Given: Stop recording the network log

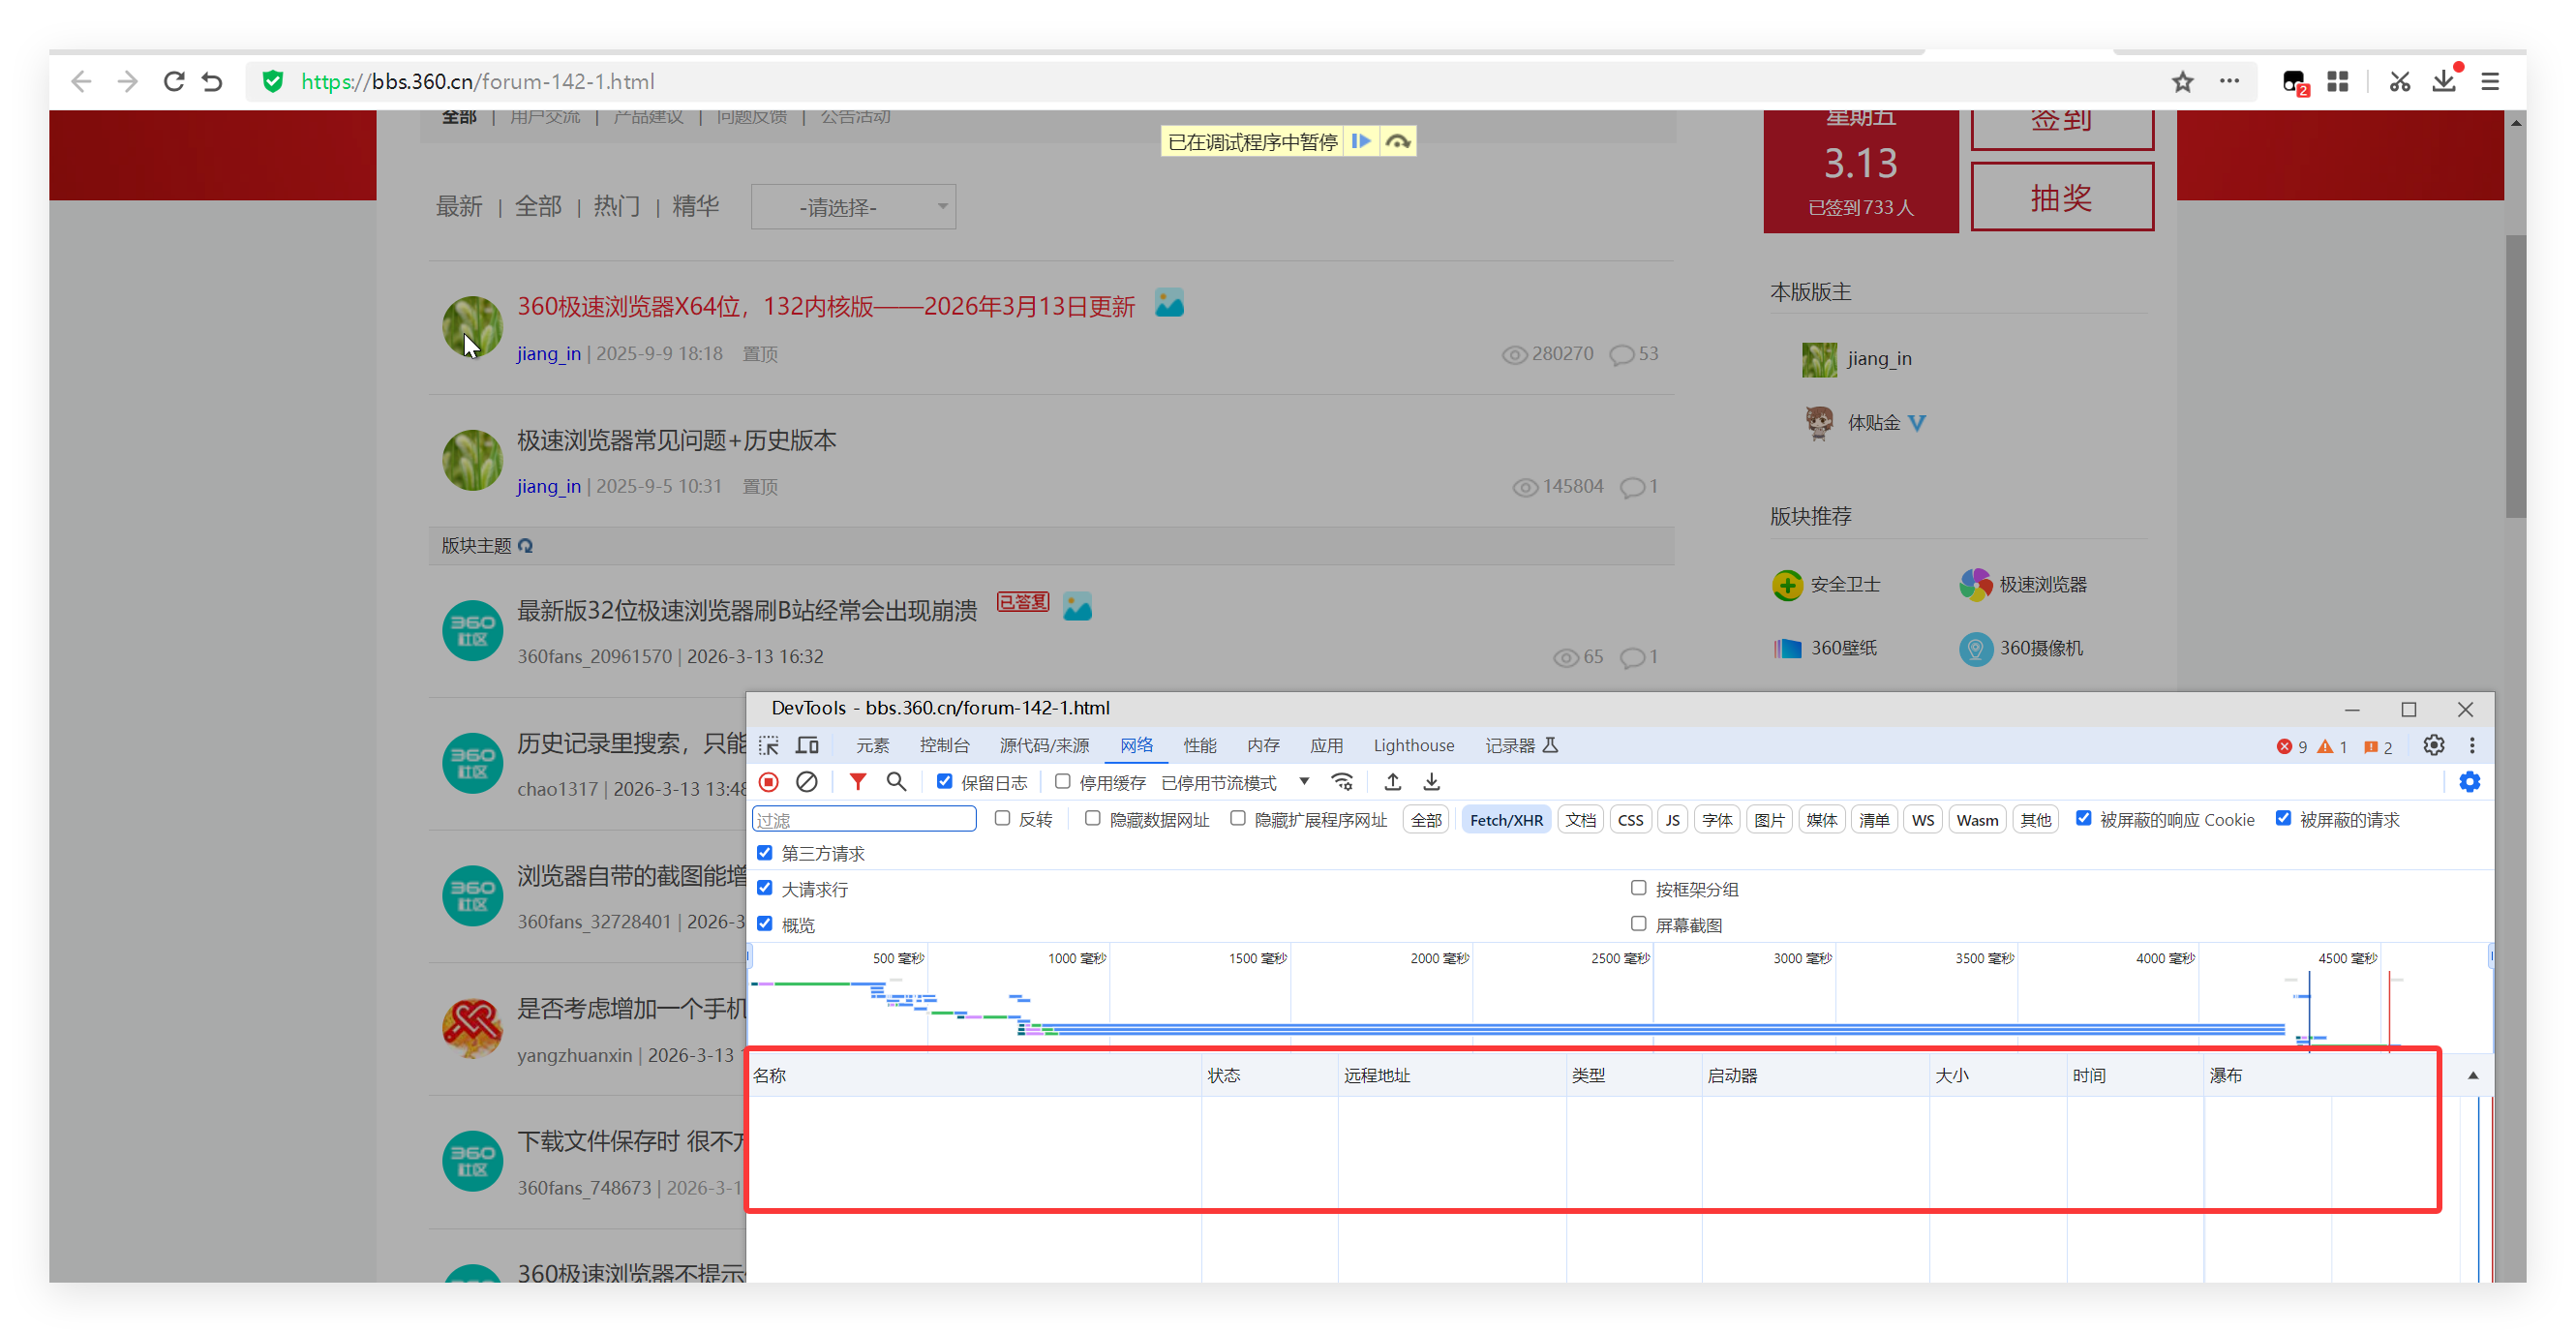Looking at the screenshot, I should pyautogui.click(x=768, y=782).
